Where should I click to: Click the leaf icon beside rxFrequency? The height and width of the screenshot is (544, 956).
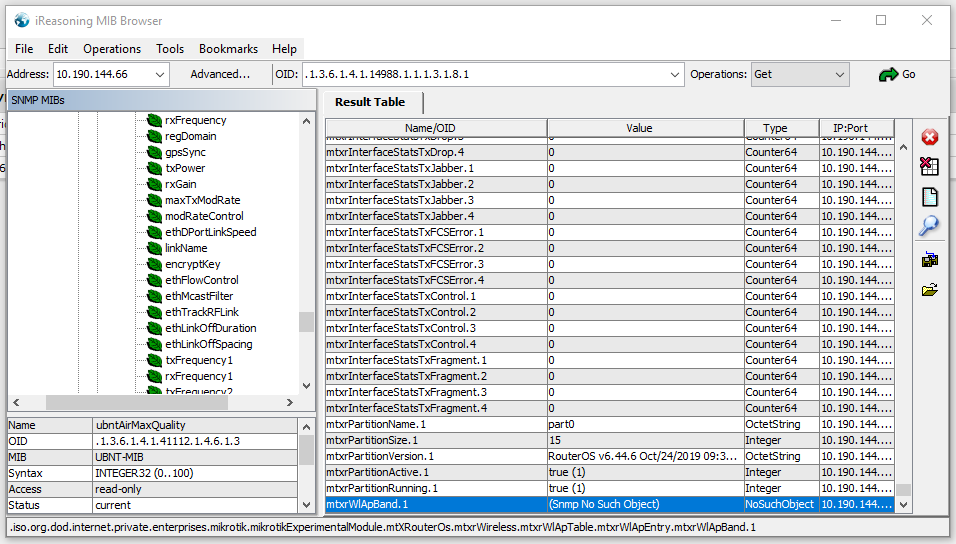[155, 120]
